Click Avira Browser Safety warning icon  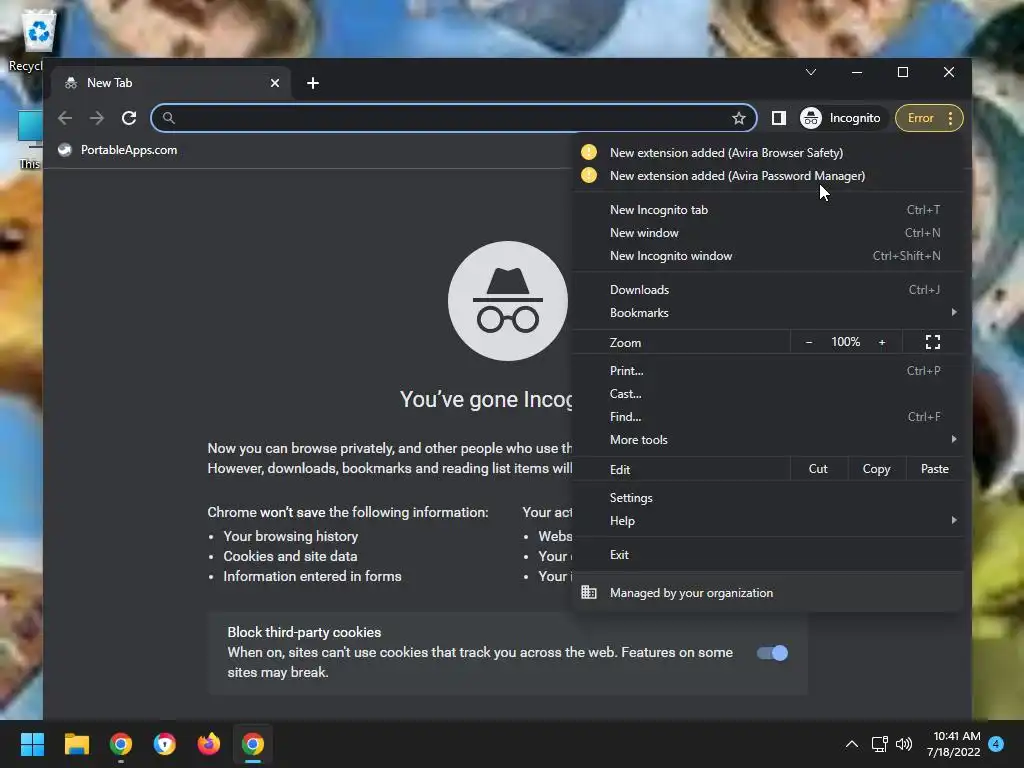click(x=588, y=152)
